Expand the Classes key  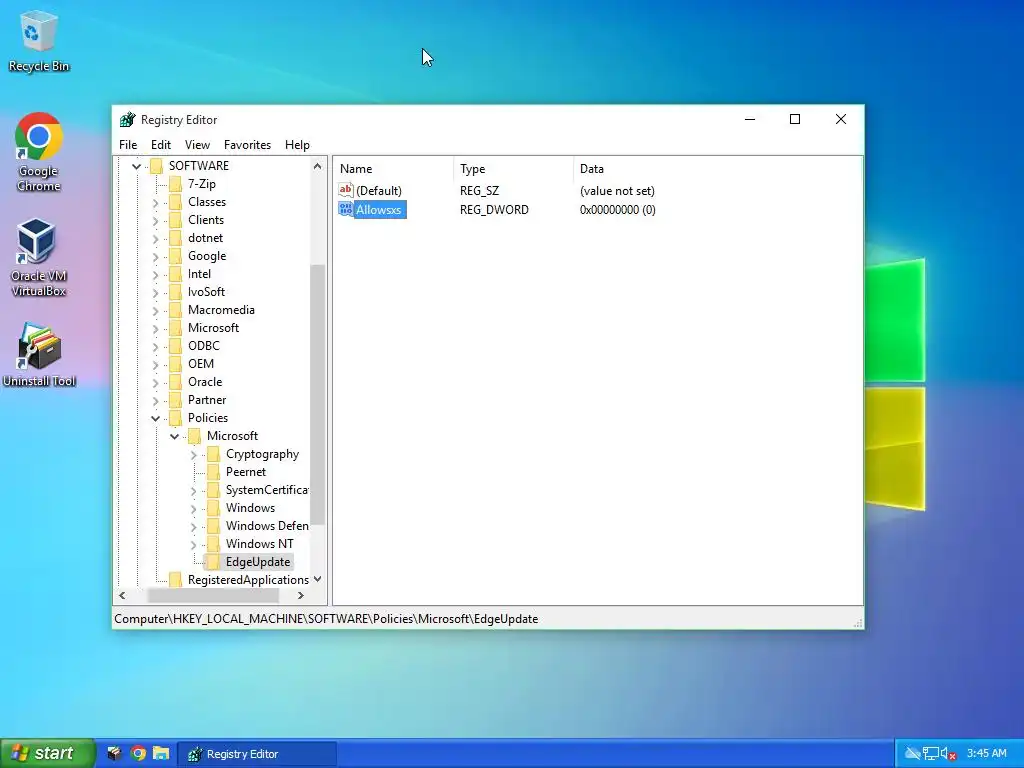(155, 202)
